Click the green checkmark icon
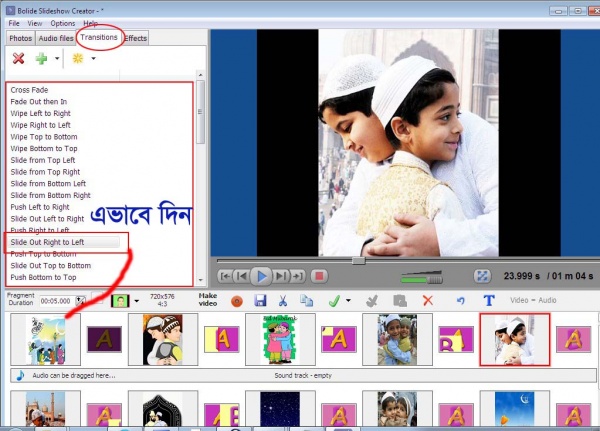This screenshot has height=431, width=600. click(x=334, y=301)
